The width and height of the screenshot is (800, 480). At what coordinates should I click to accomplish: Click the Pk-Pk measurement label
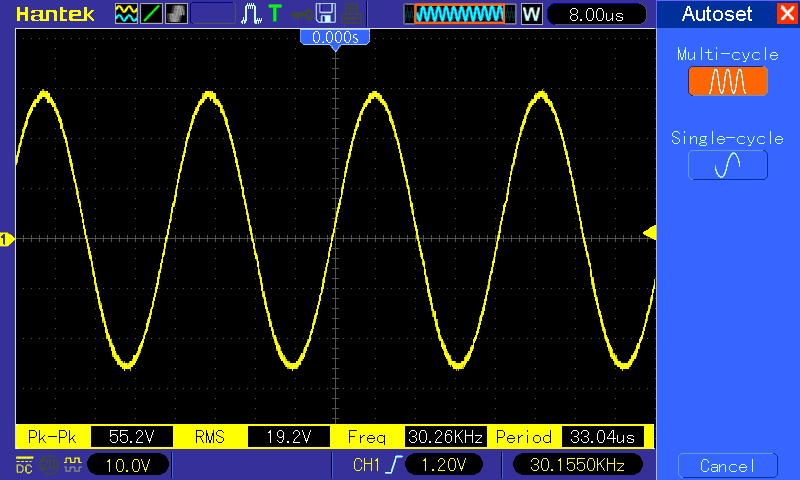point(52,437)
